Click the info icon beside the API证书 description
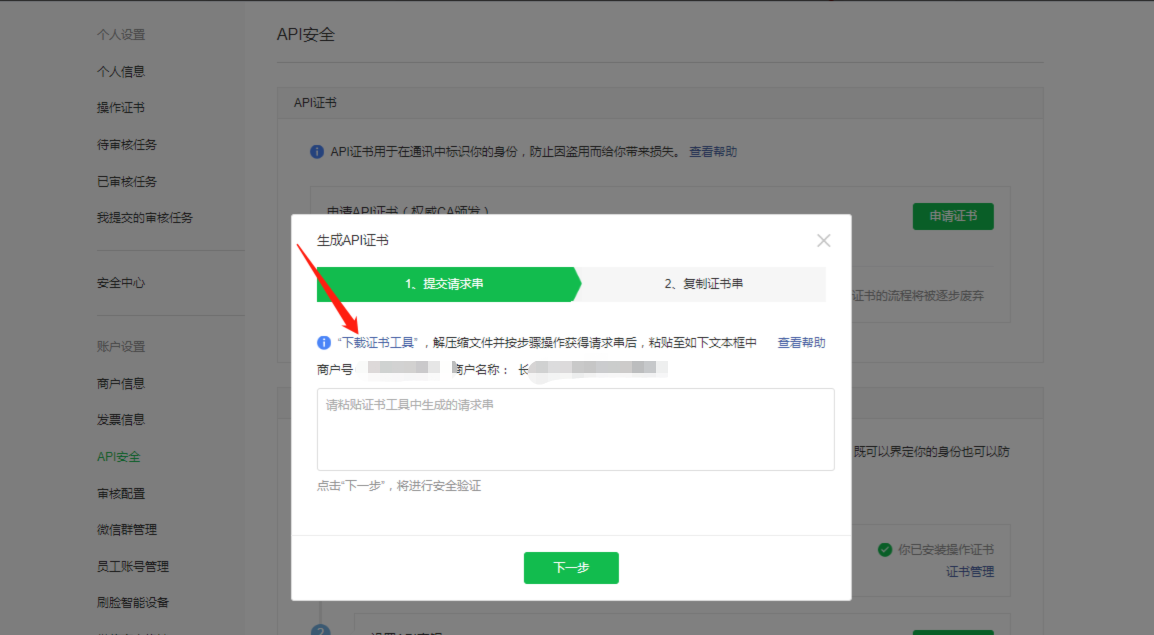 316,151
